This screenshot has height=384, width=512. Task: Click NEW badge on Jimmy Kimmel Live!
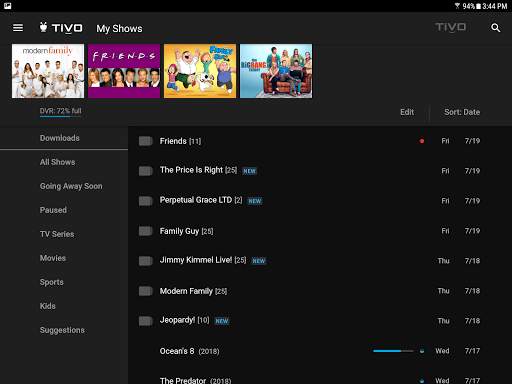(x=259, y=261)
